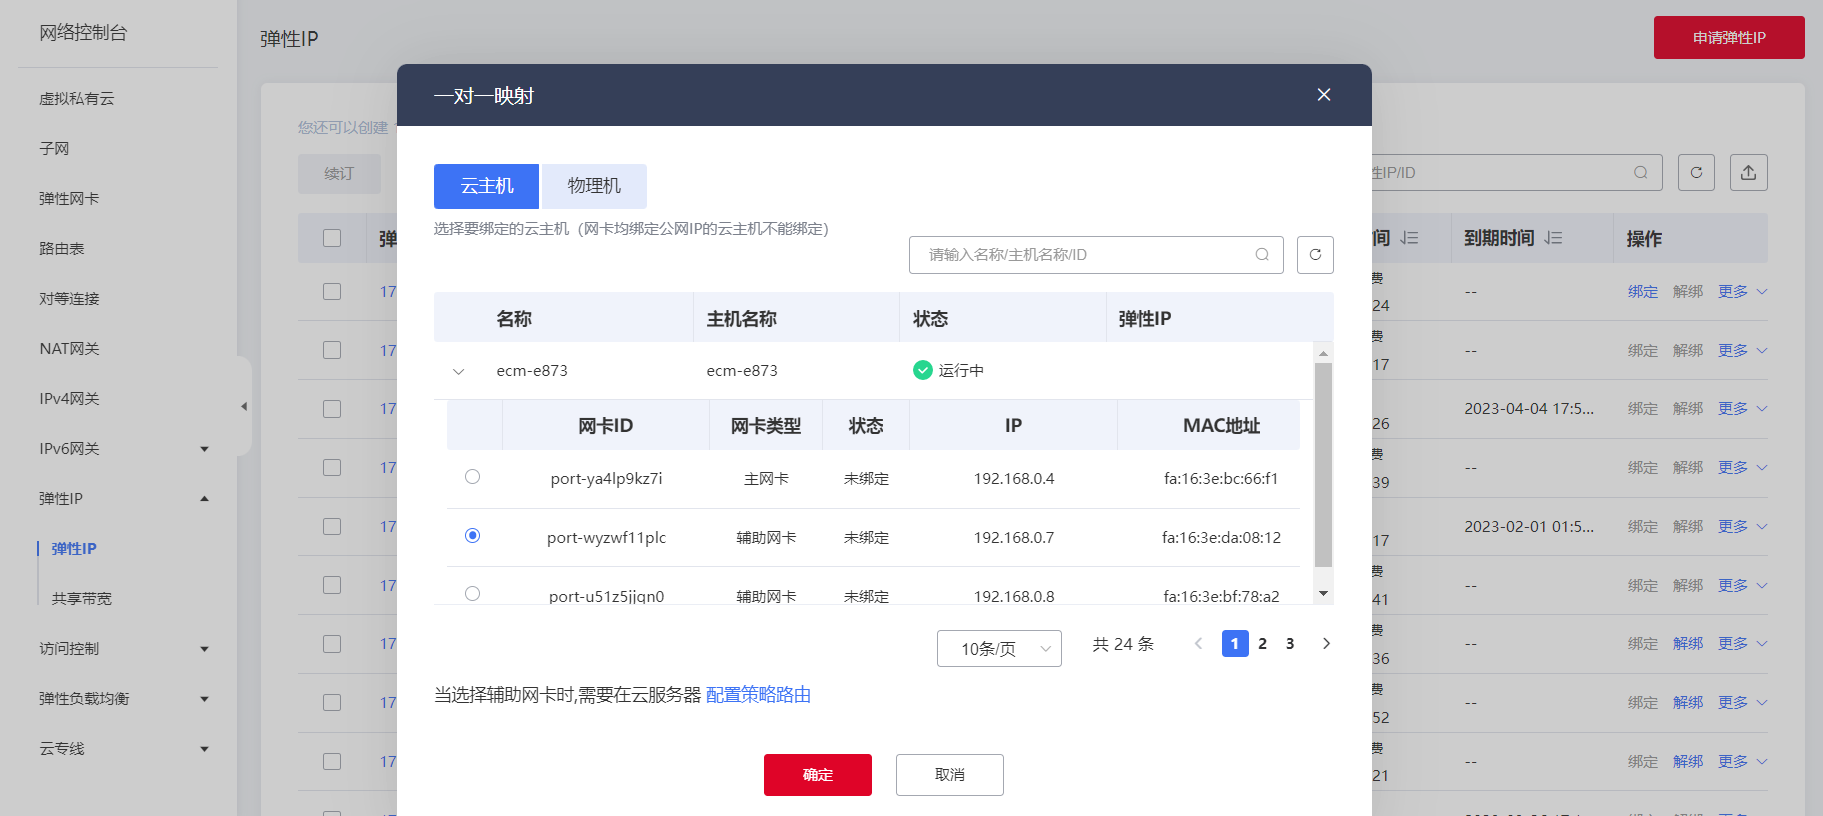The image size is (1823, 816).
Task: Close the one-to-one mapping dialog
Action: (x=1323, y=95)
